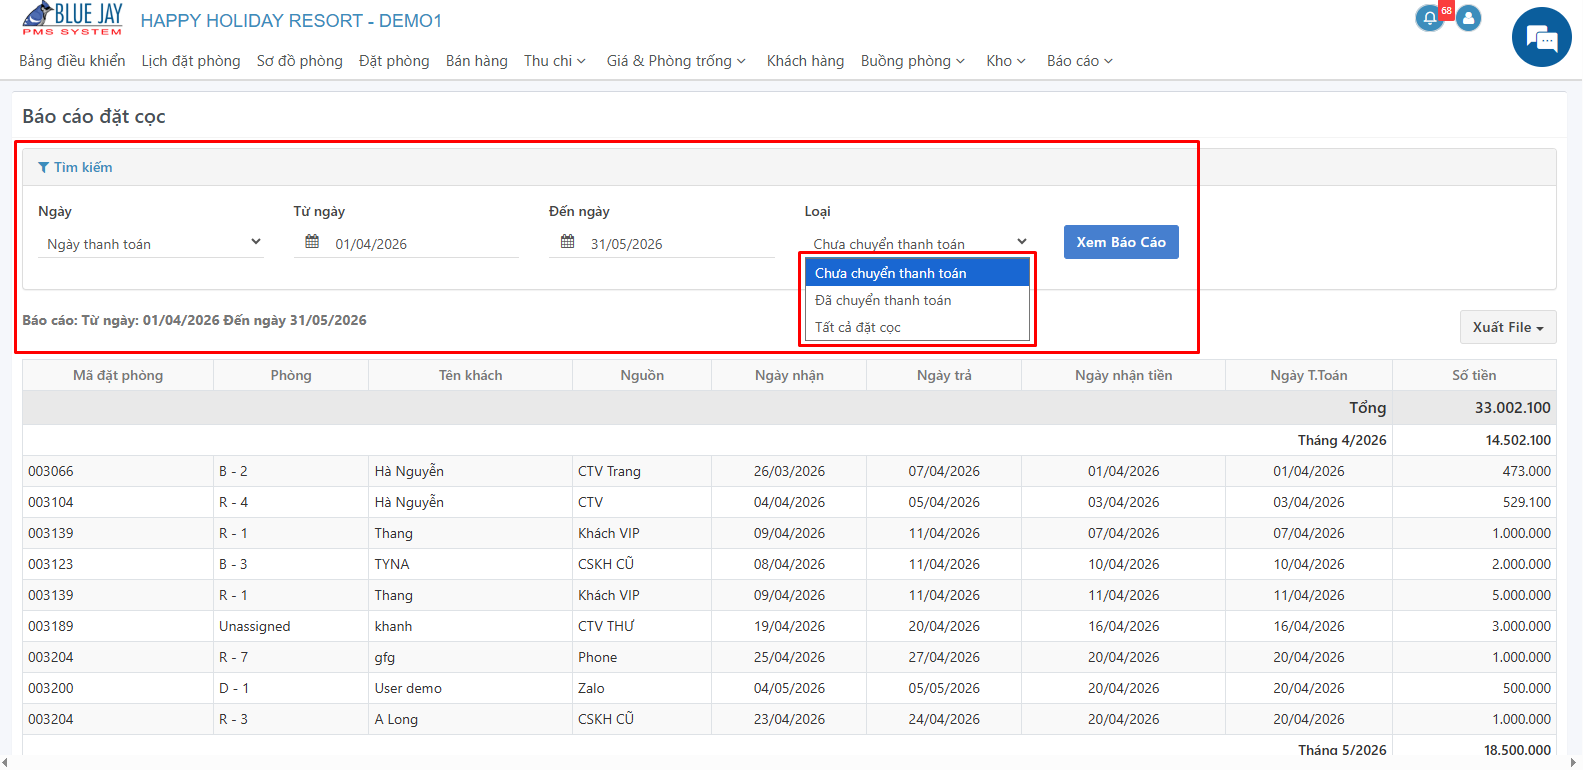
Task: Expand the Báo cáo menu
Action: coord(1080,61)
